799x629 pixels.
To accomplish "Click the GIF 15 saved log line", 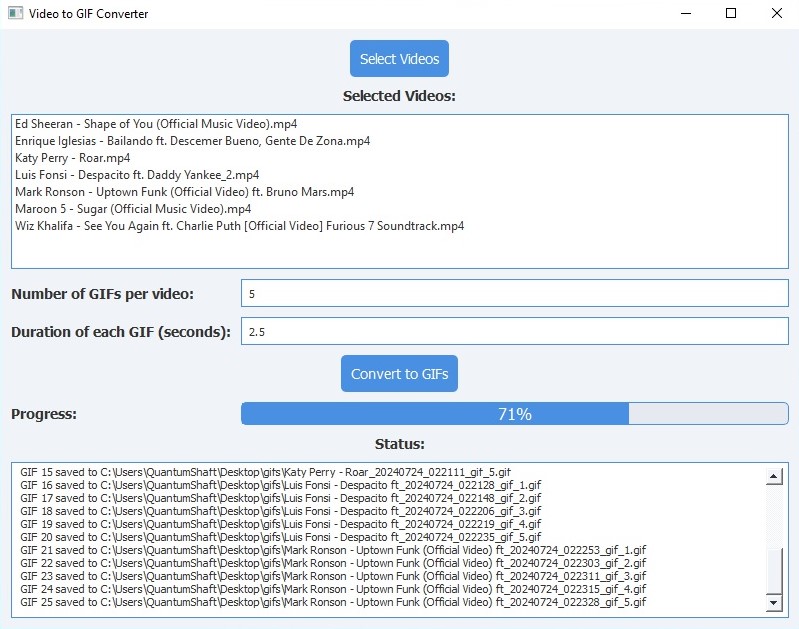I will pyautogui.click(x=265, y=472).
